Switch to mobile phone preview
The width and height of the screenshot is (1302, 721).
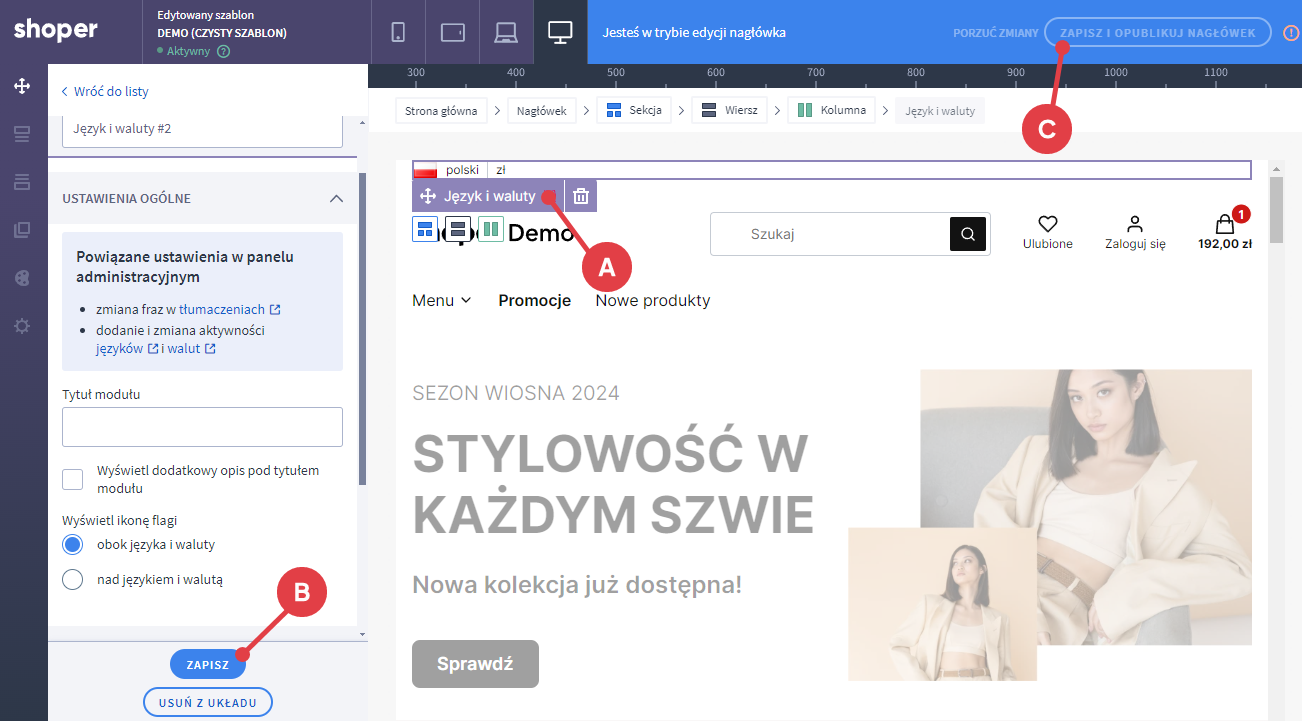[x=398, y=32]
